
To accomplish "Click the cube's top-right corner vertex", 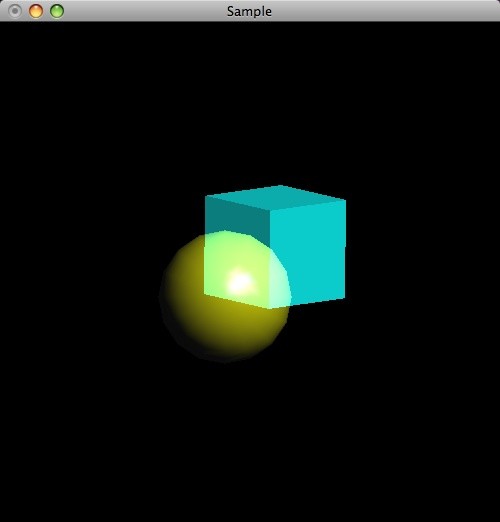I will click(346, 200).
